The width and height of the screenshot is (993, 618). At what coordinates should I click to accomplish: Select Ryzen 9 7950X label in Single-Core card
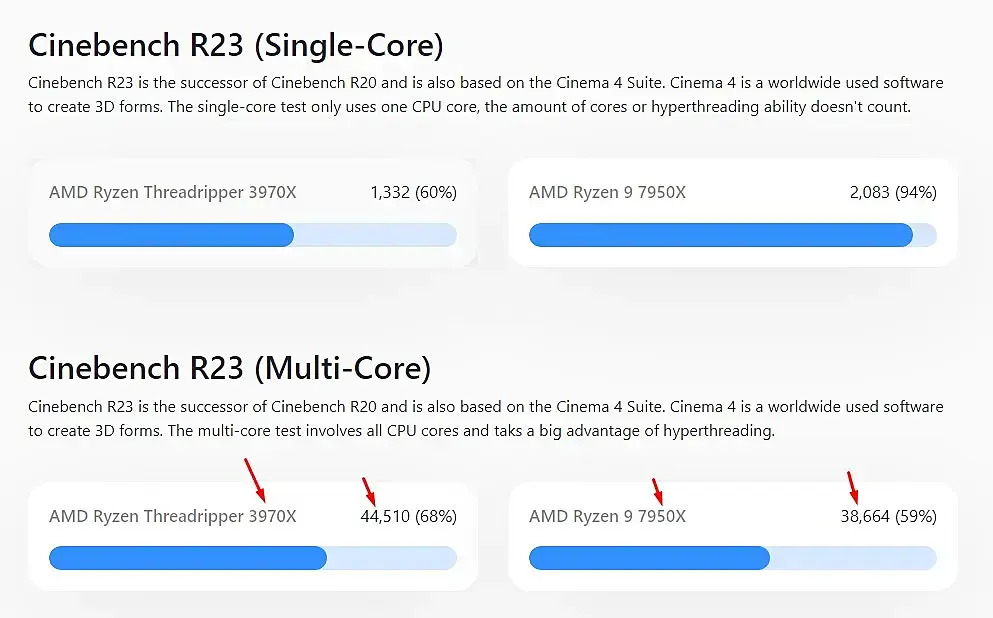(607, 192)
